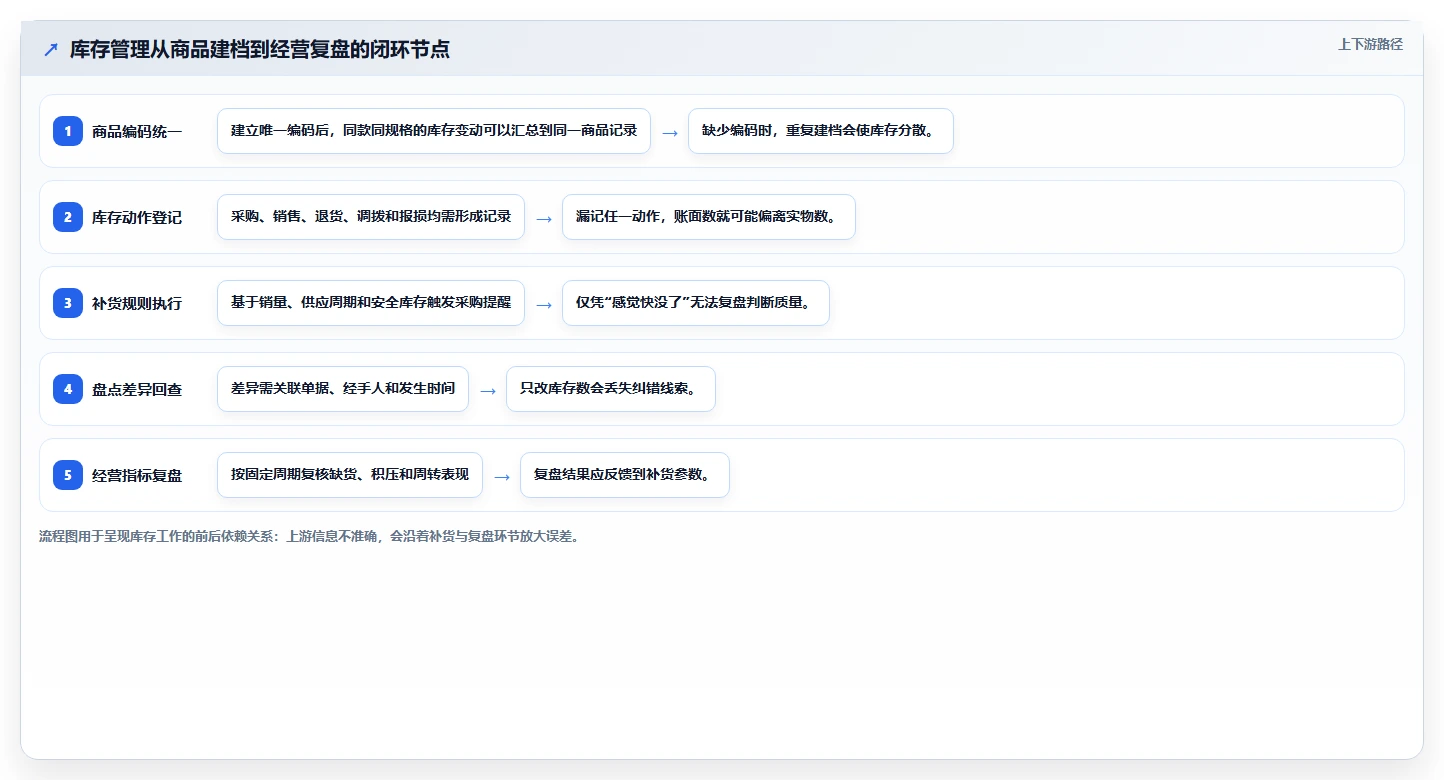Select step number badge 5
The image size is (1444, 780).
pos(68,475)
